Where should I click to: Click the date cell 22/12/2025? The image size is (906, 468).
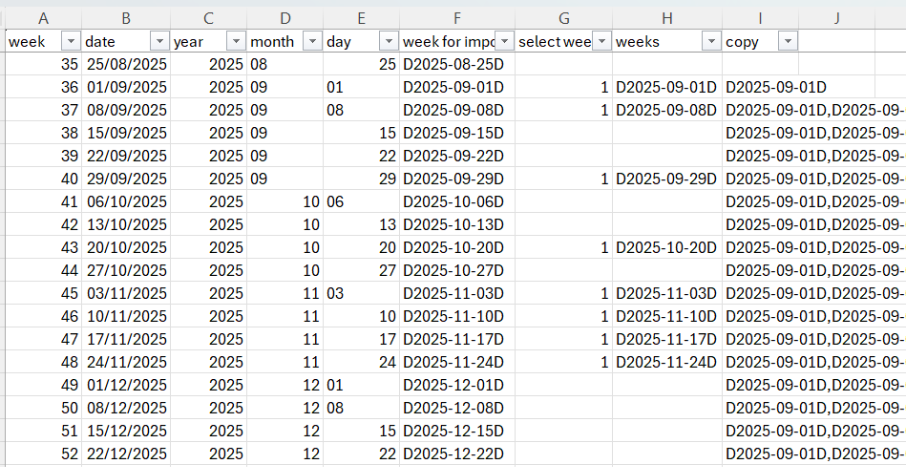click(125, 453)
